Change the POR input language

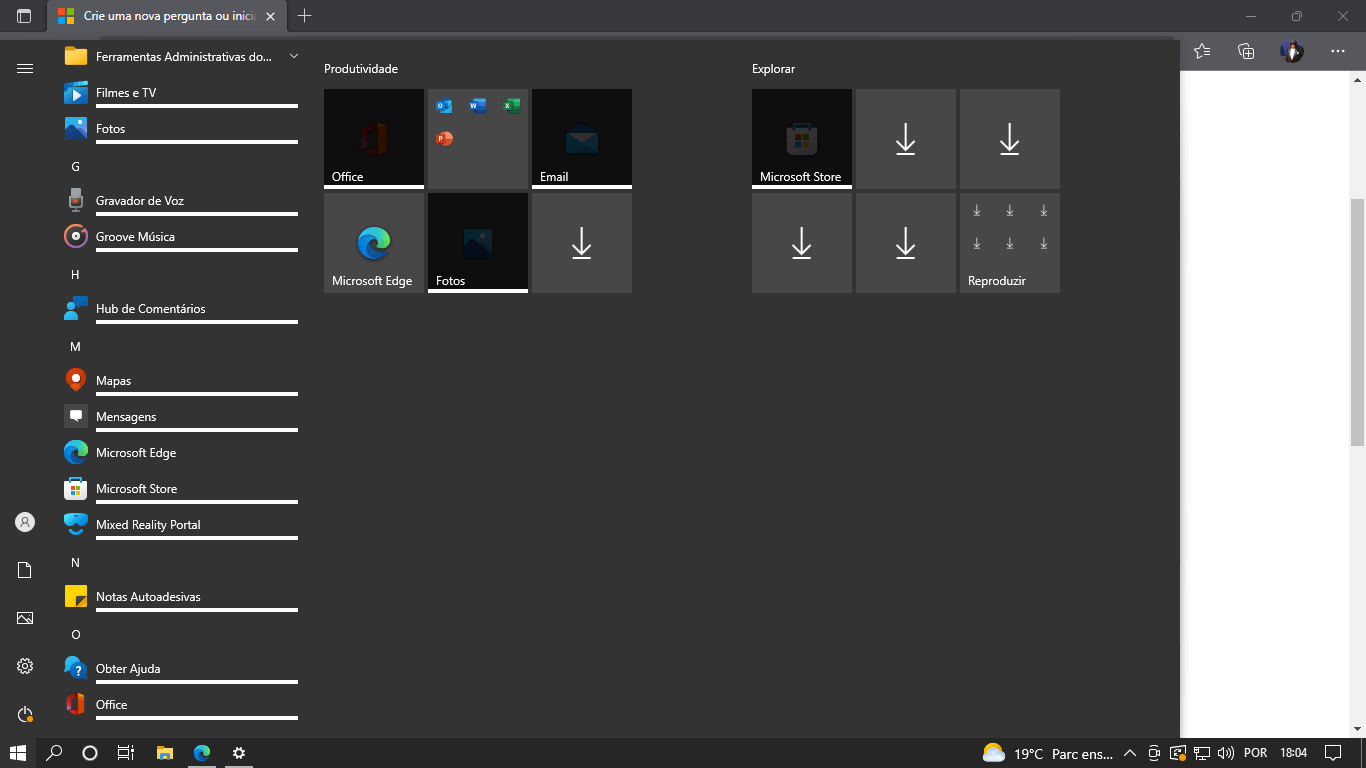pyautogui.click(x=1255, y=753)
